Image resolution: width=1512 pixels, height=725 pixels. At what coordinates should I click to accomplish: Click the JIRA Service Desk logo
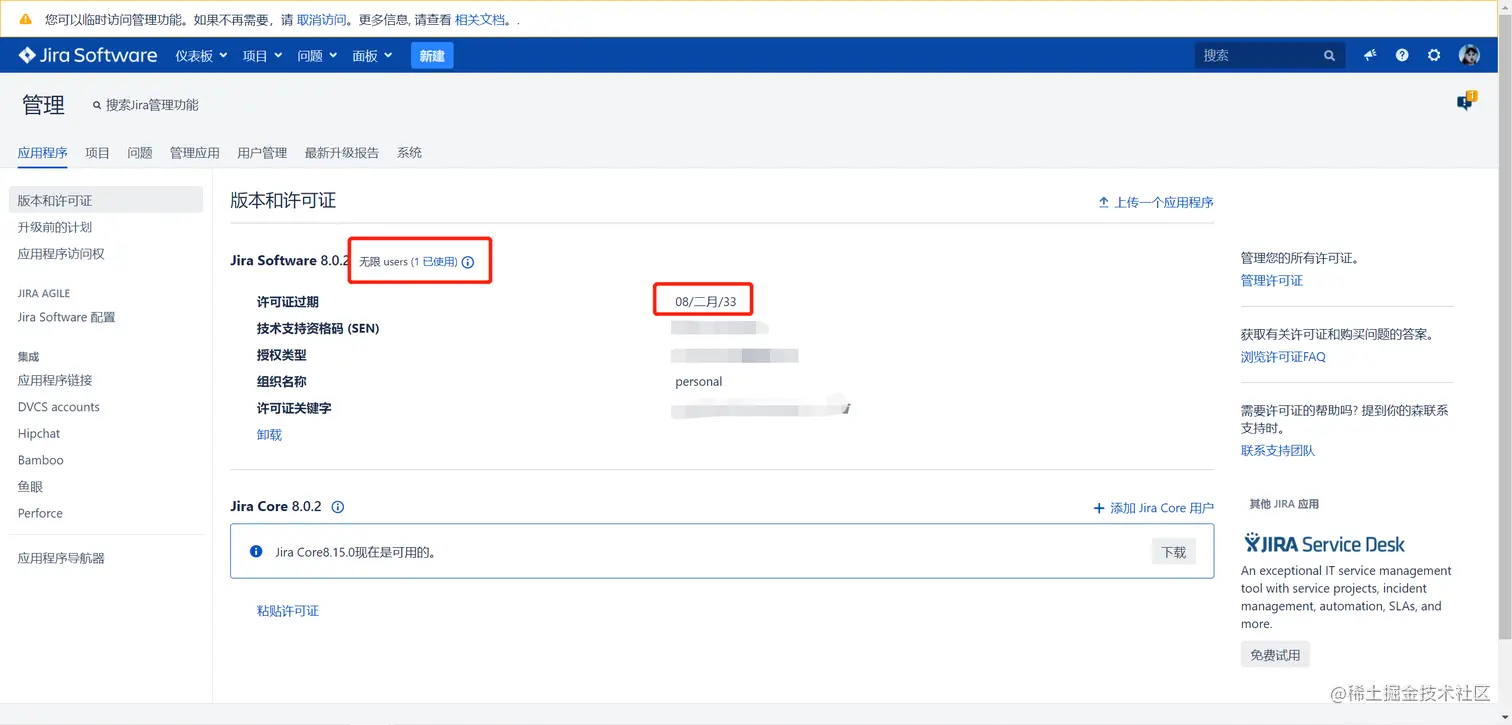coord(1324,544)
